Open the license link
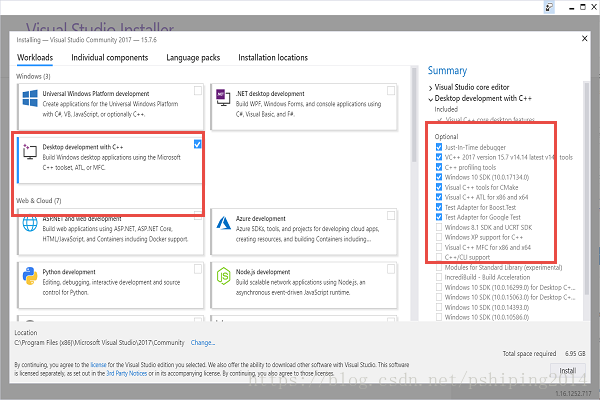The image size is (600, 400). tap(98, 365)
